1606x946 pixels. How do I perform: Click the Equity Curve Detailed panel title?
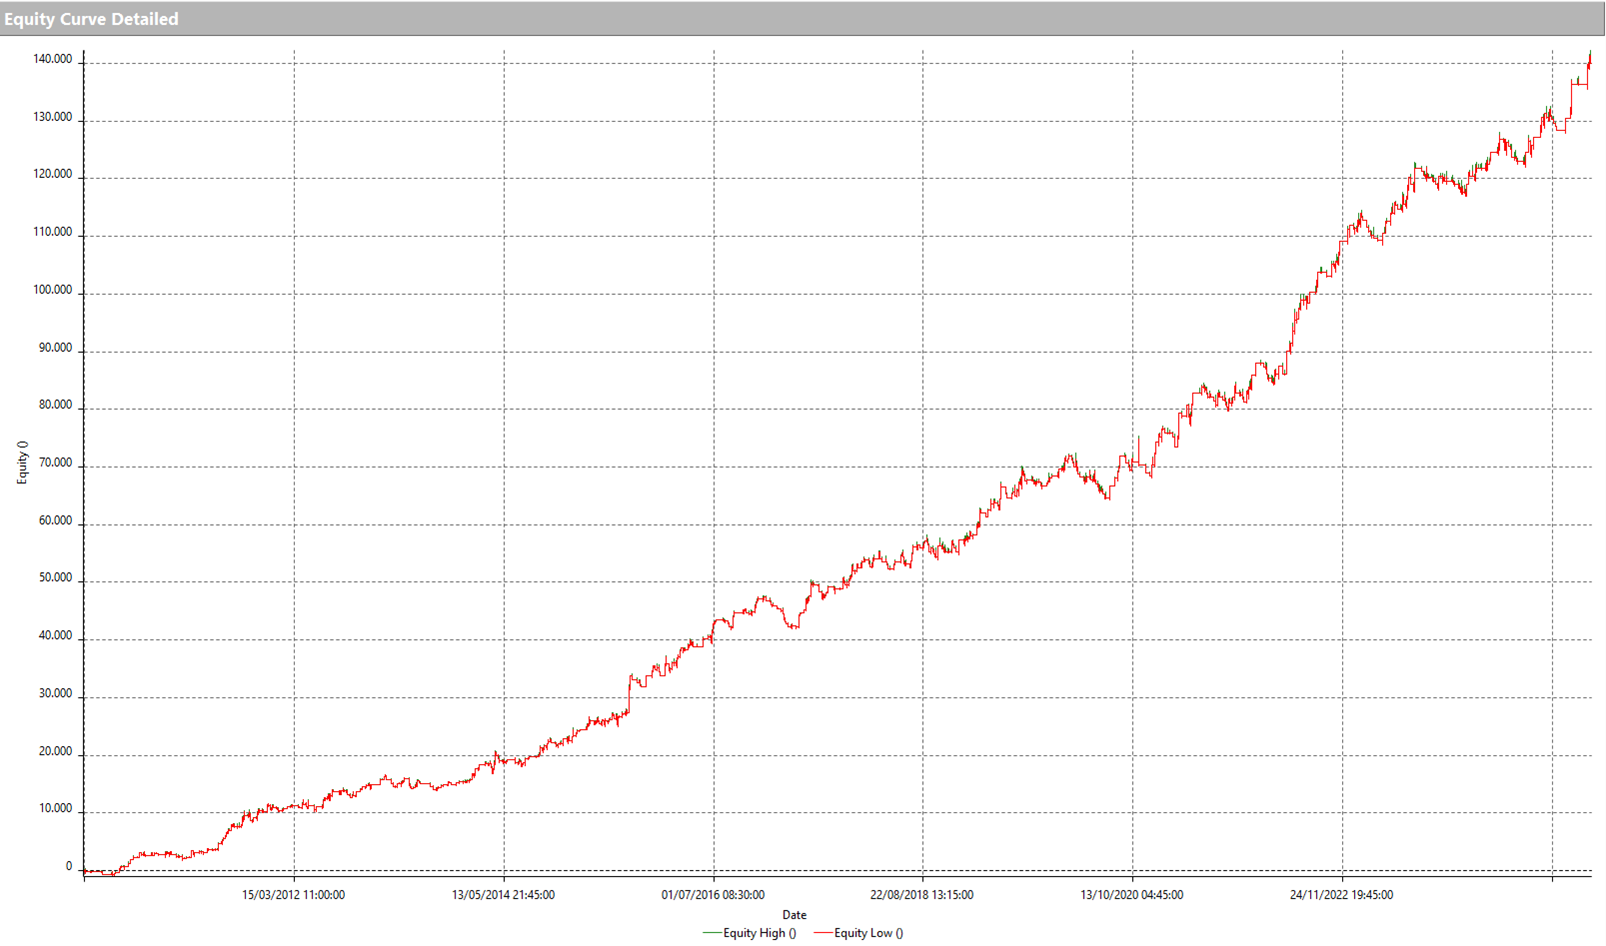click(x=92, y=19)
